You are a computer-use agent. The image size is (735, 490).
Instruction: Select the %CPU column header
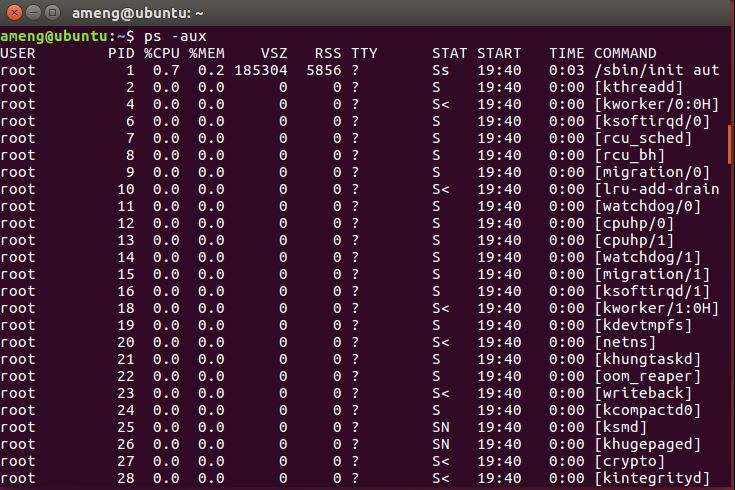[162, 53]
